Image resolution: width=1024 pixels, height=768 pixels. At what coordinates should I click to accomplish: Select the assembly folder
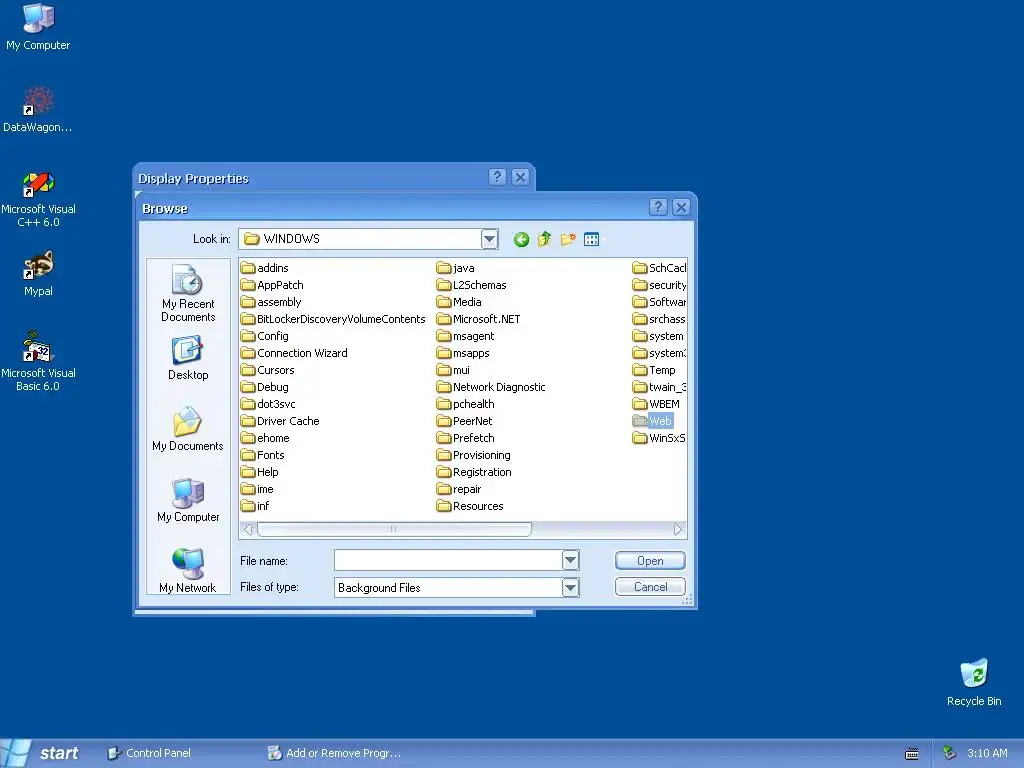click(271, 302)
